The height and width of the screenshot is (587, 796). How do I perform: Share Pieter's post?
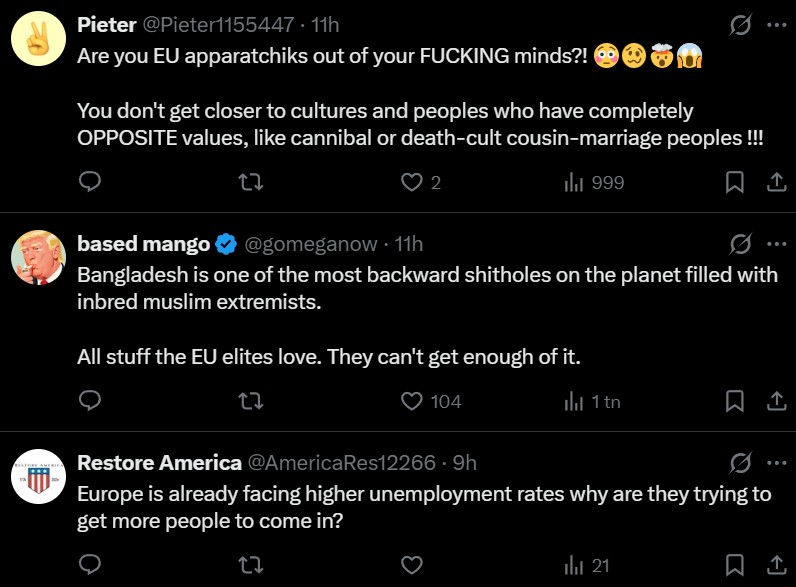pyautogui.click(x=774, y=182)
